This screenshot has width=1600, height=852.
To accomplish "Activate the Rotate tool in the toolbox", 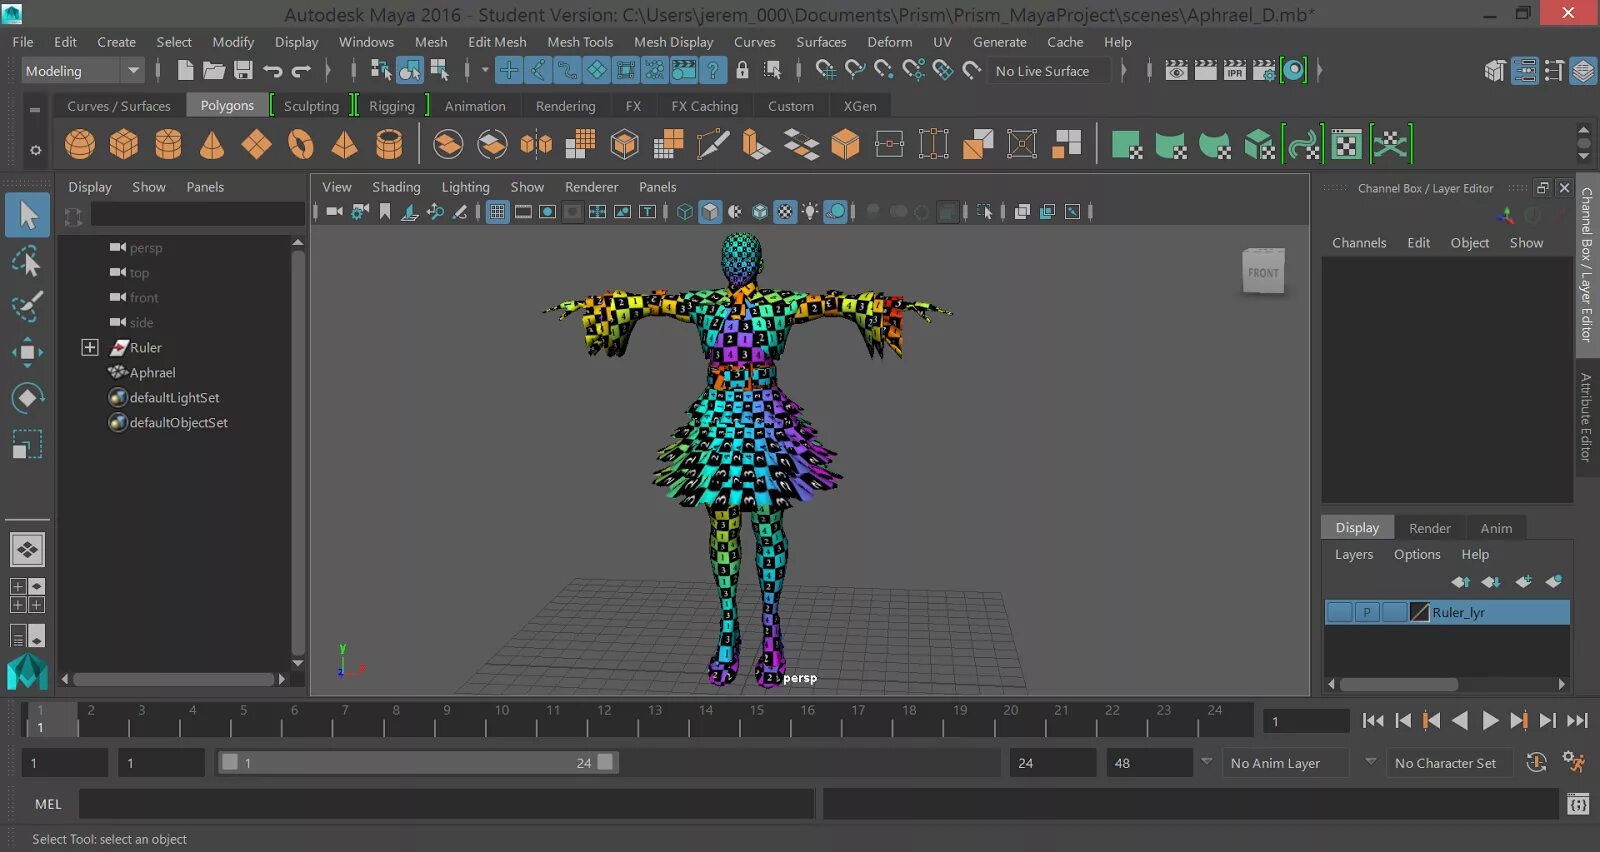I will [27, 398].
